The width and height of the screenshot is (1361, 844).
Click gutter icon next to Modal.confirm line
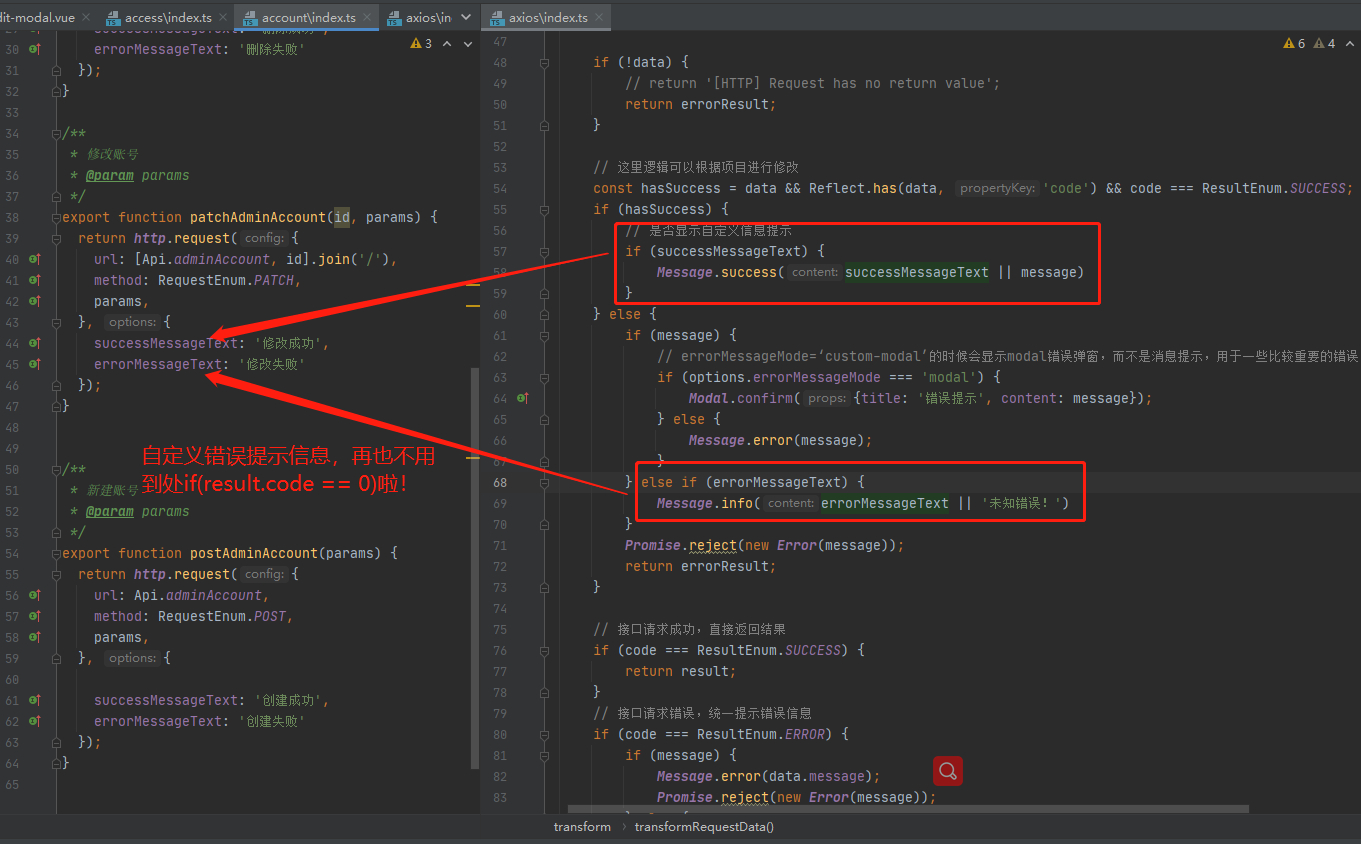click(522, 398)
